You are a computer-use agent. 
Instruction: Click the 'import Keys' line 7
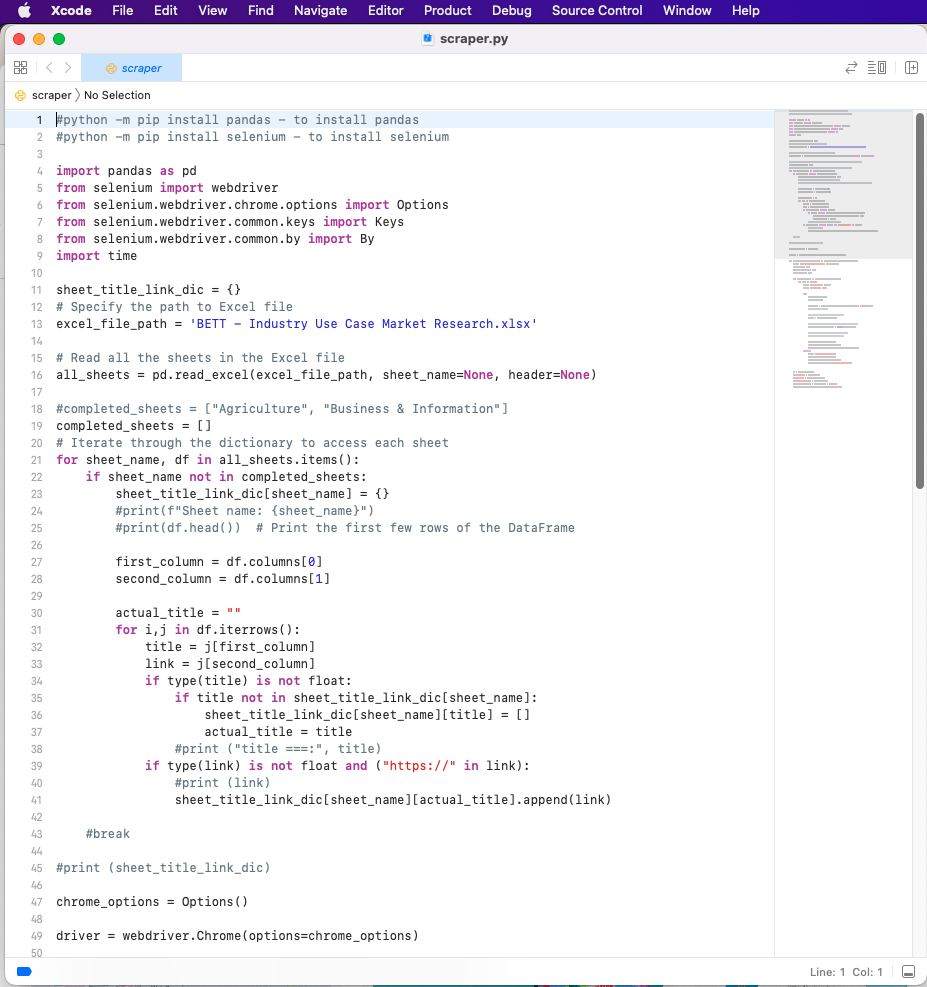tap(230, 222)
